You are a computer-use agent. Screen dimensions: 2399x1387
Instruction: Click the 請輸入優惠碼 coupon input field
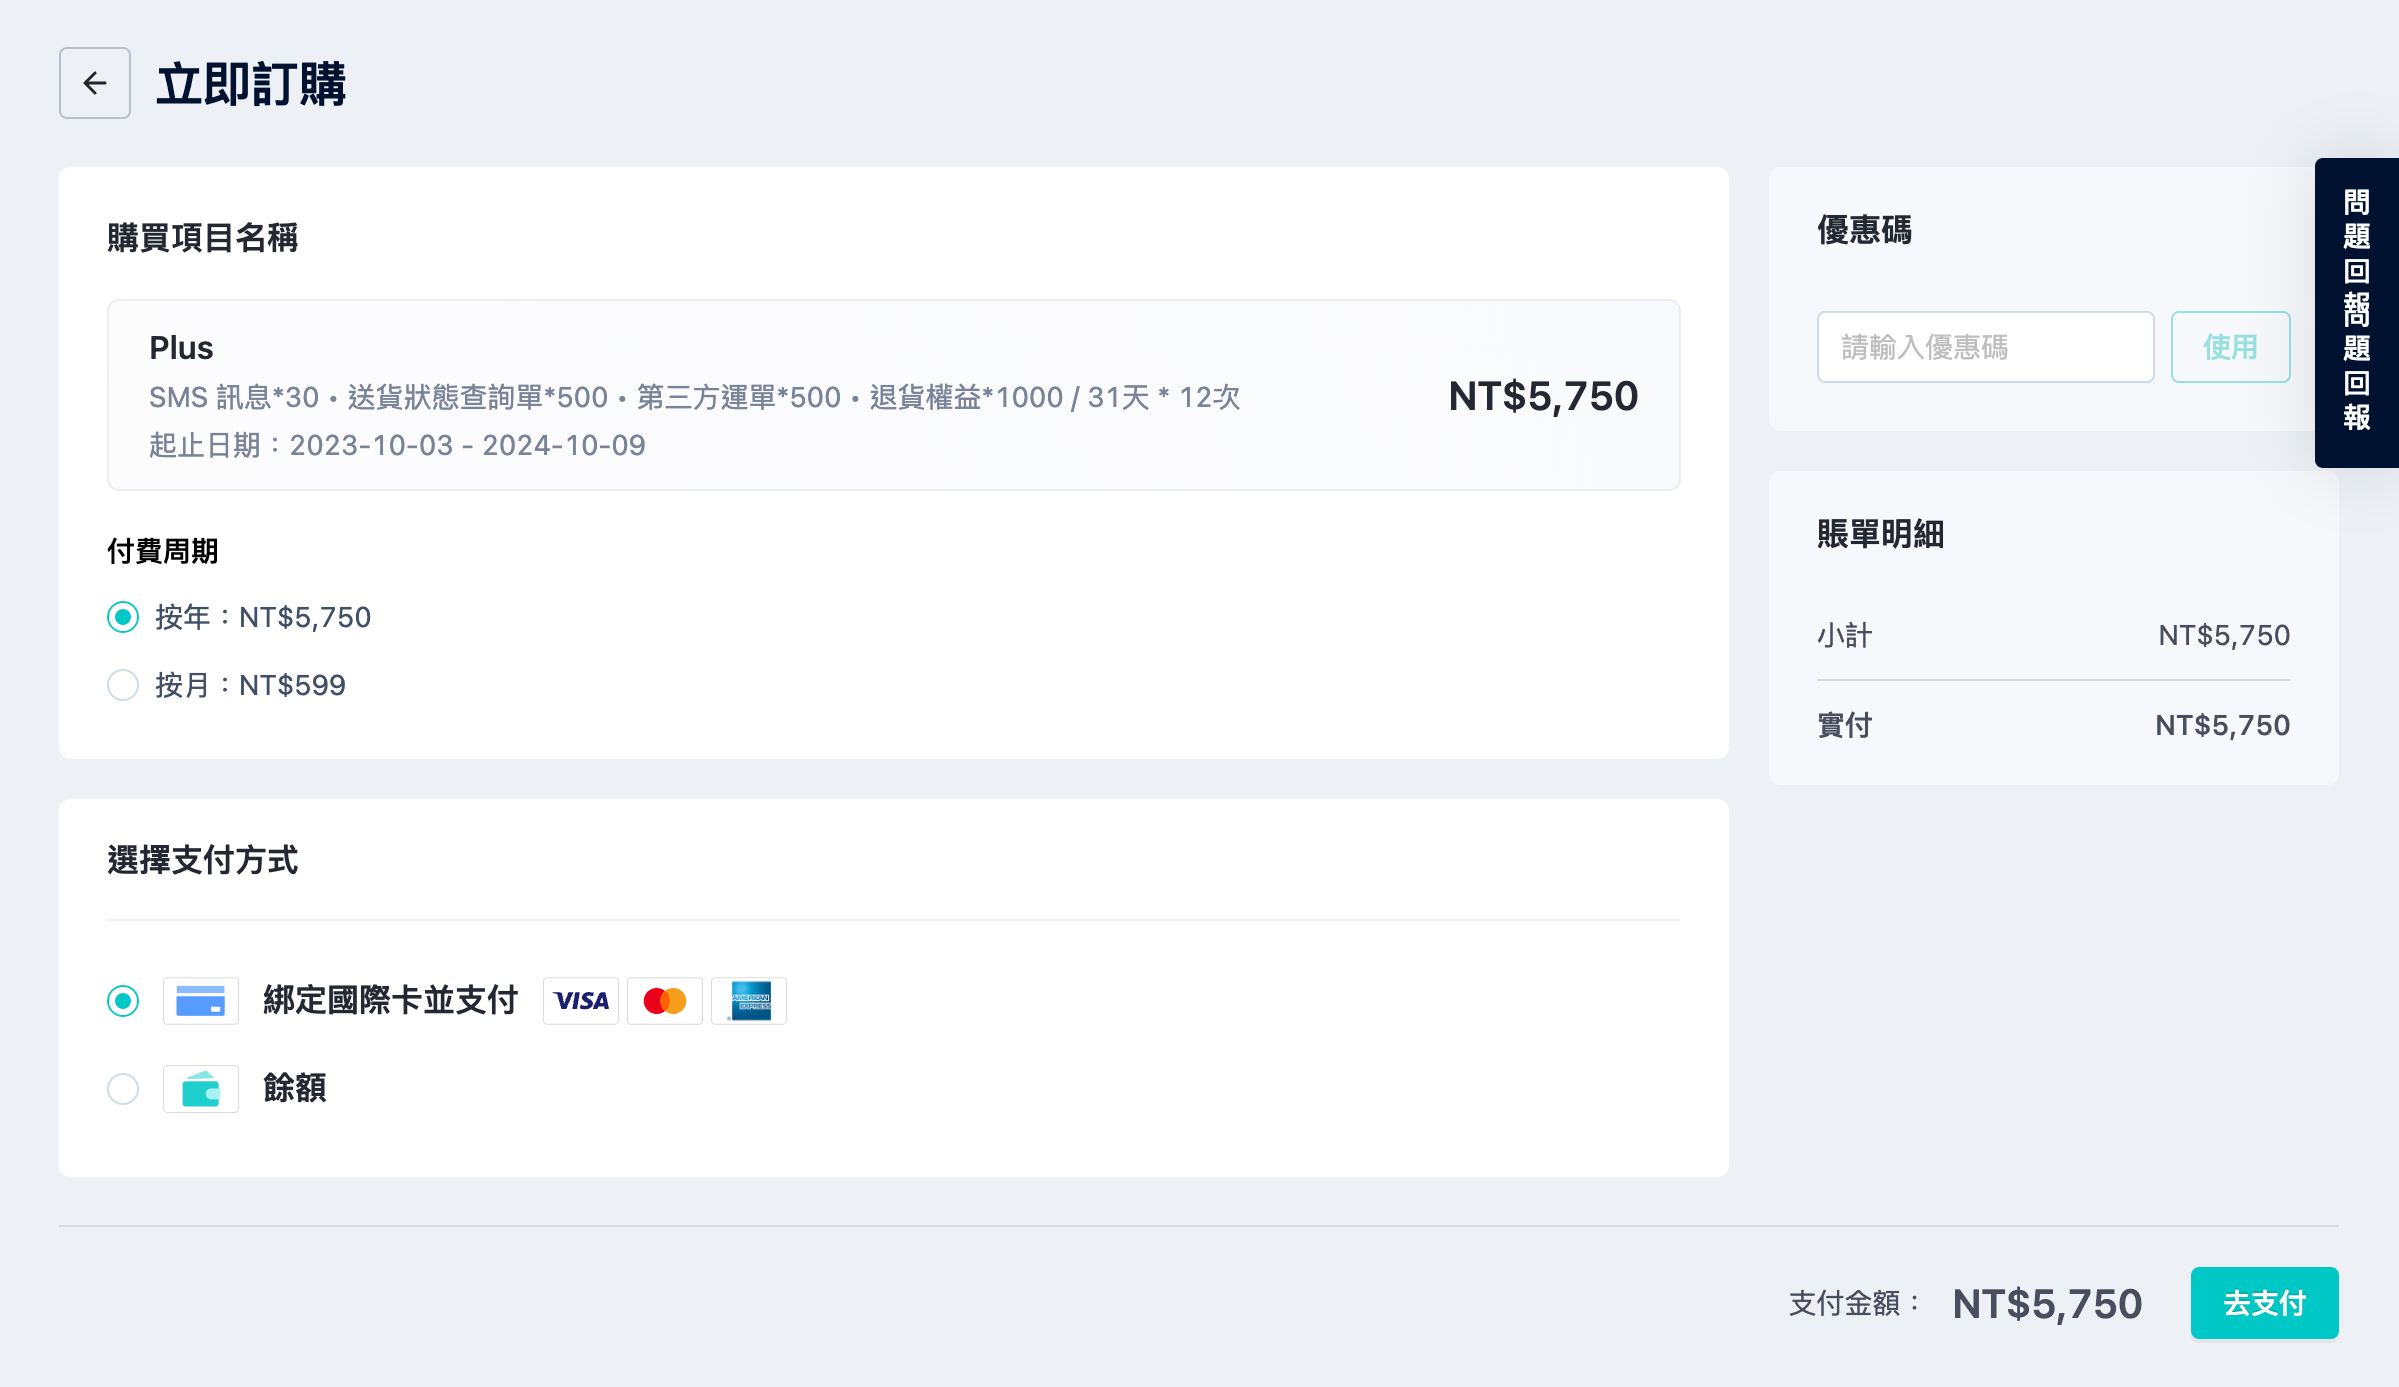pos(1985,347)
